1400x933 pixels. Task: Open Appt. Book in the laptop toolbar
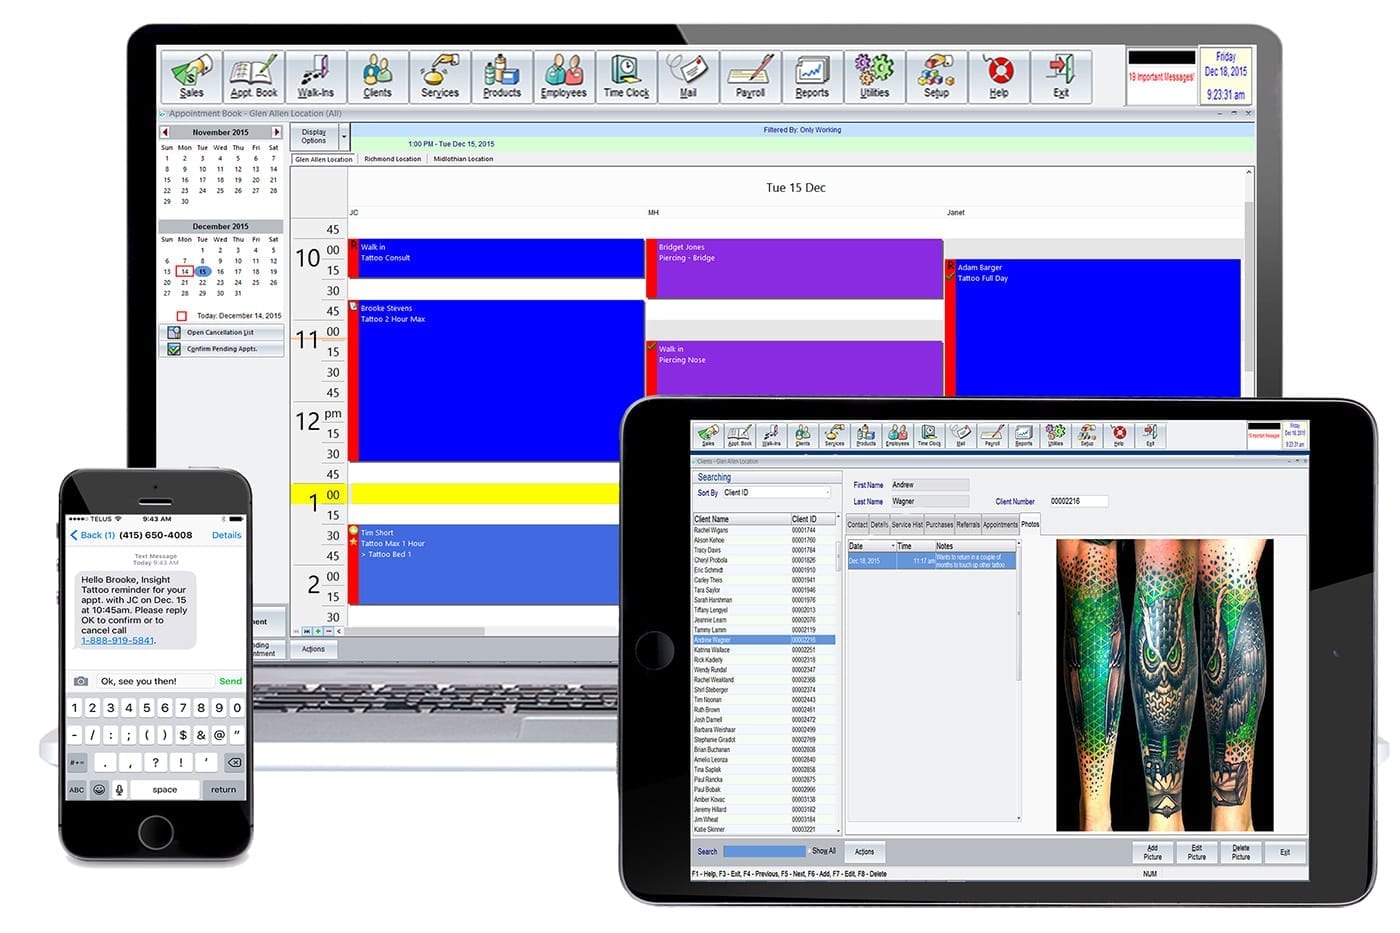[x=253, y=77]
